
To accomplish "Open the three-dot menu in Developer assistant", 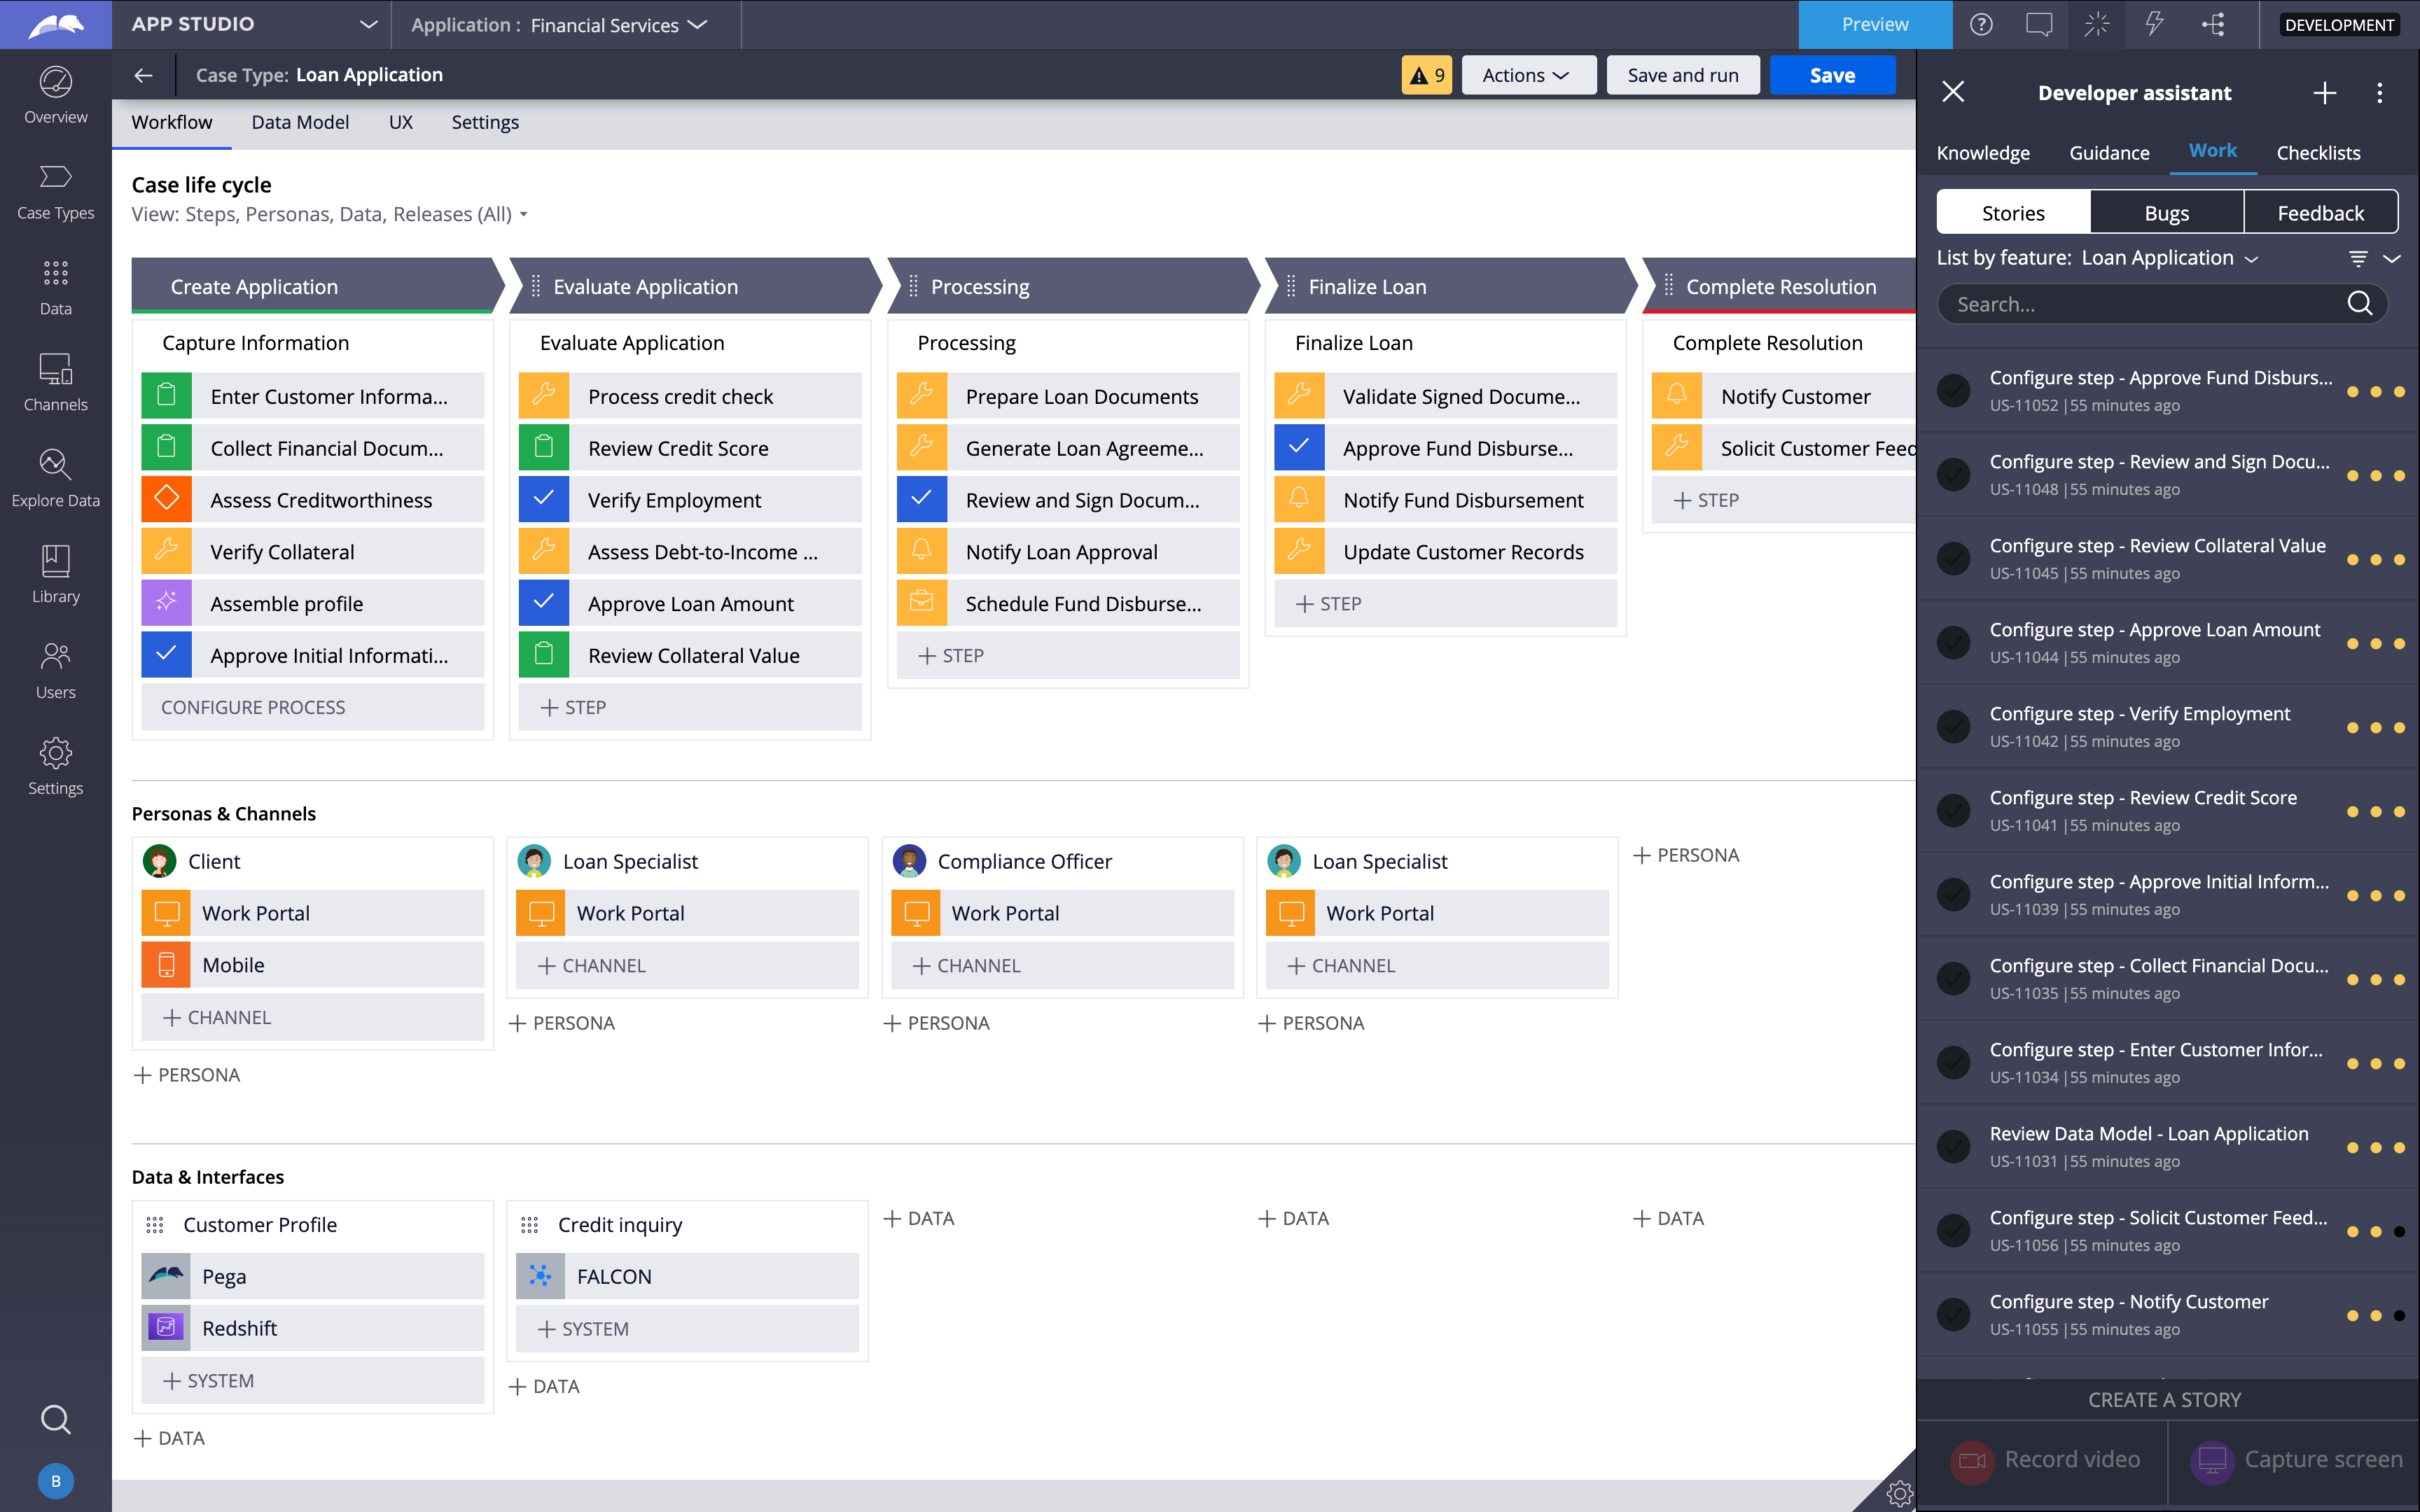I will click(2379, 93).
